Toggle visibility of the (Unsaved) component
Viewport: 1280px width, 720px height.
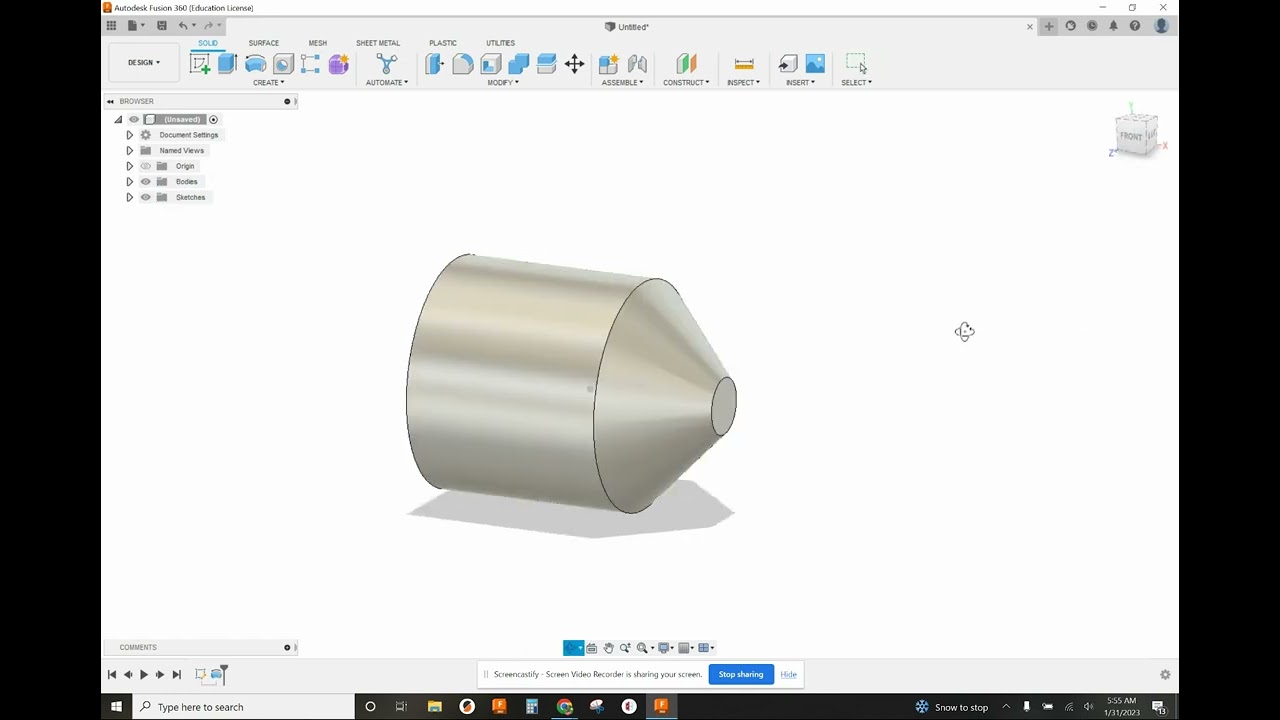pyautogui.click(x=134, y=120)
